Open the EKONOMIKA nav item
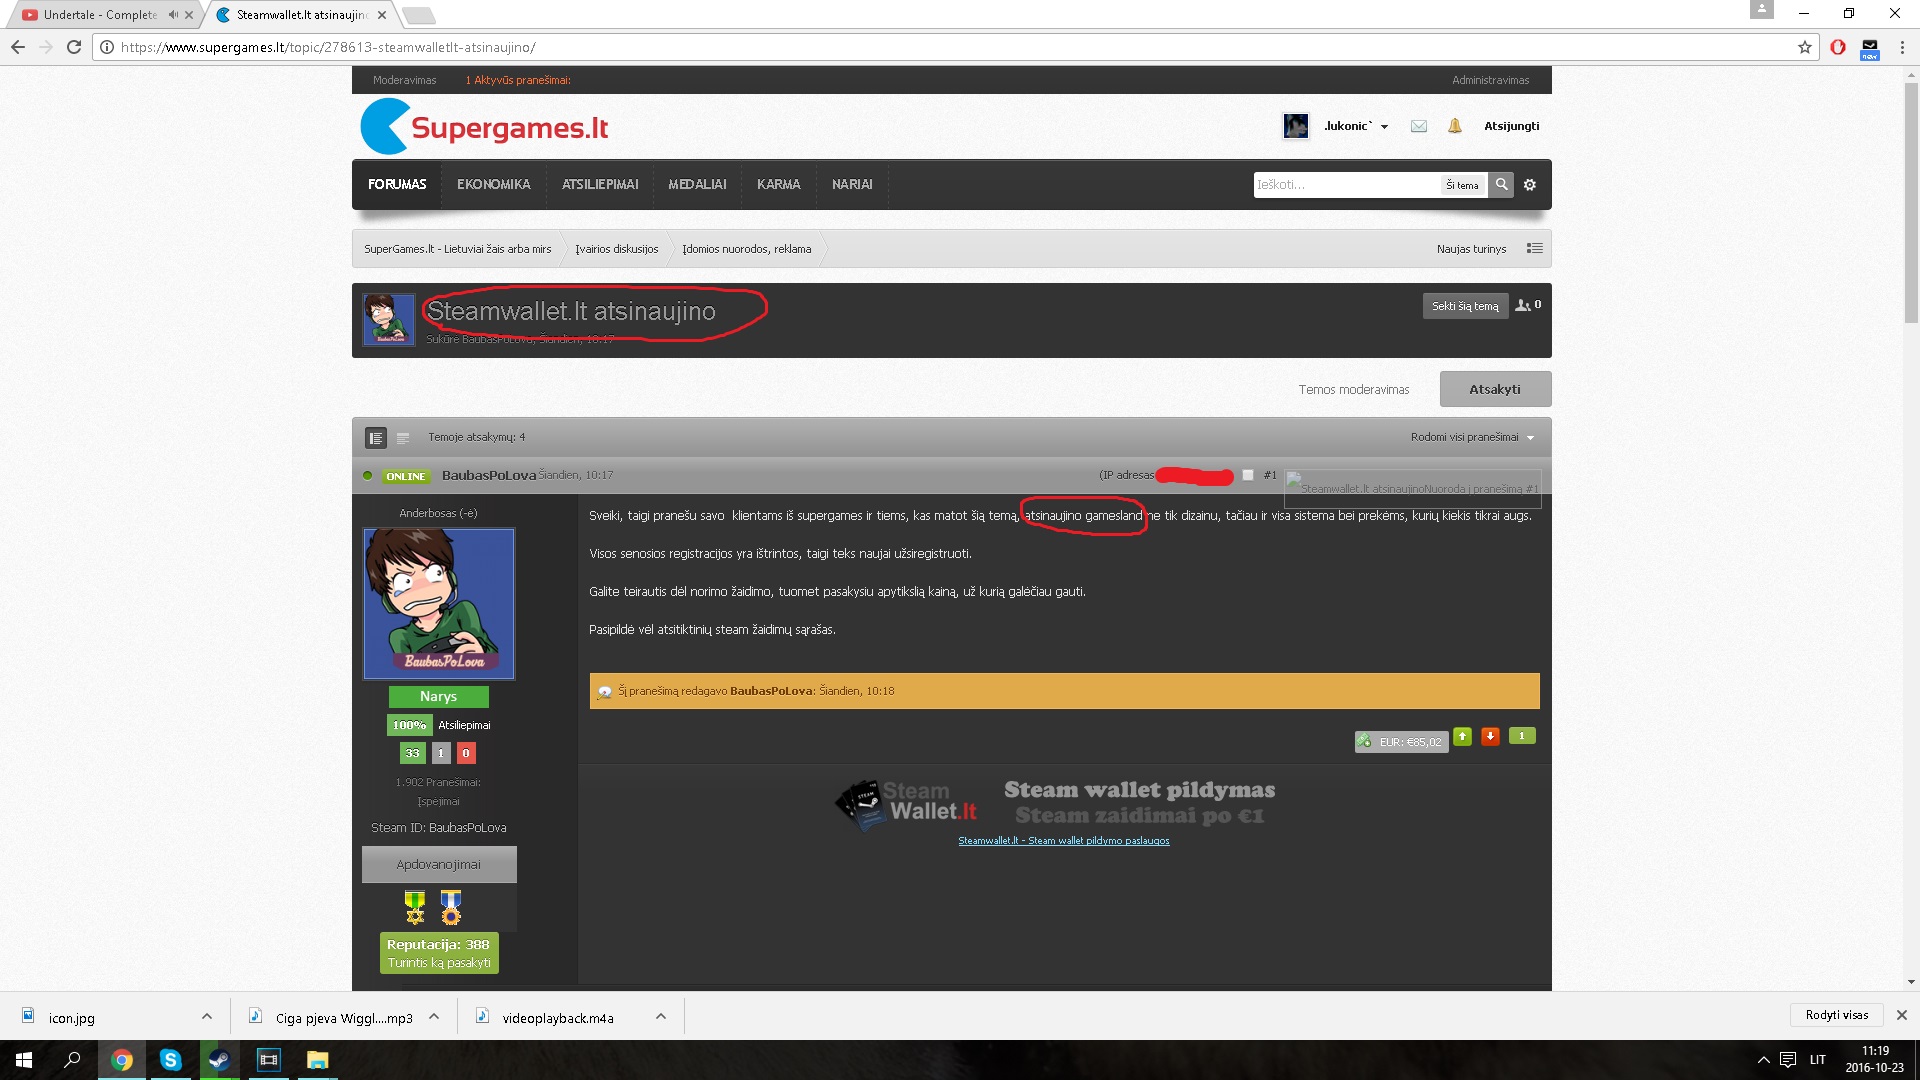 [x=494, y=185]
